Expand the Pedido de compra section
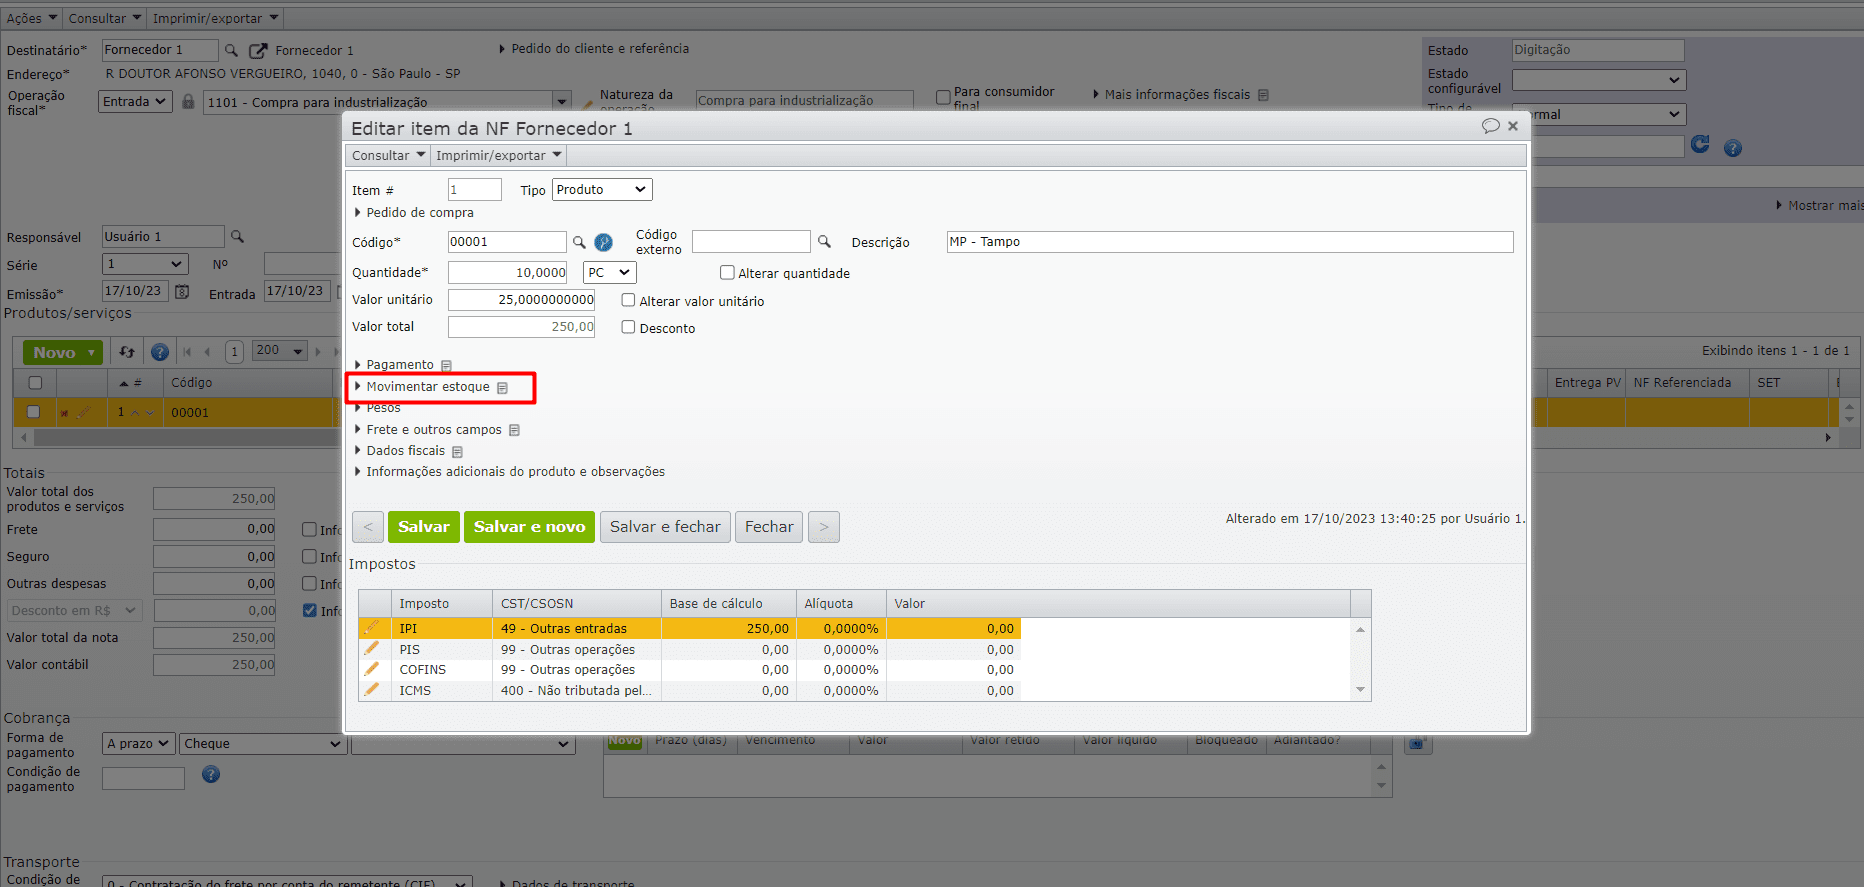Image resolution: width=1864 pixels, height=887 pixels. click(414, 213)
